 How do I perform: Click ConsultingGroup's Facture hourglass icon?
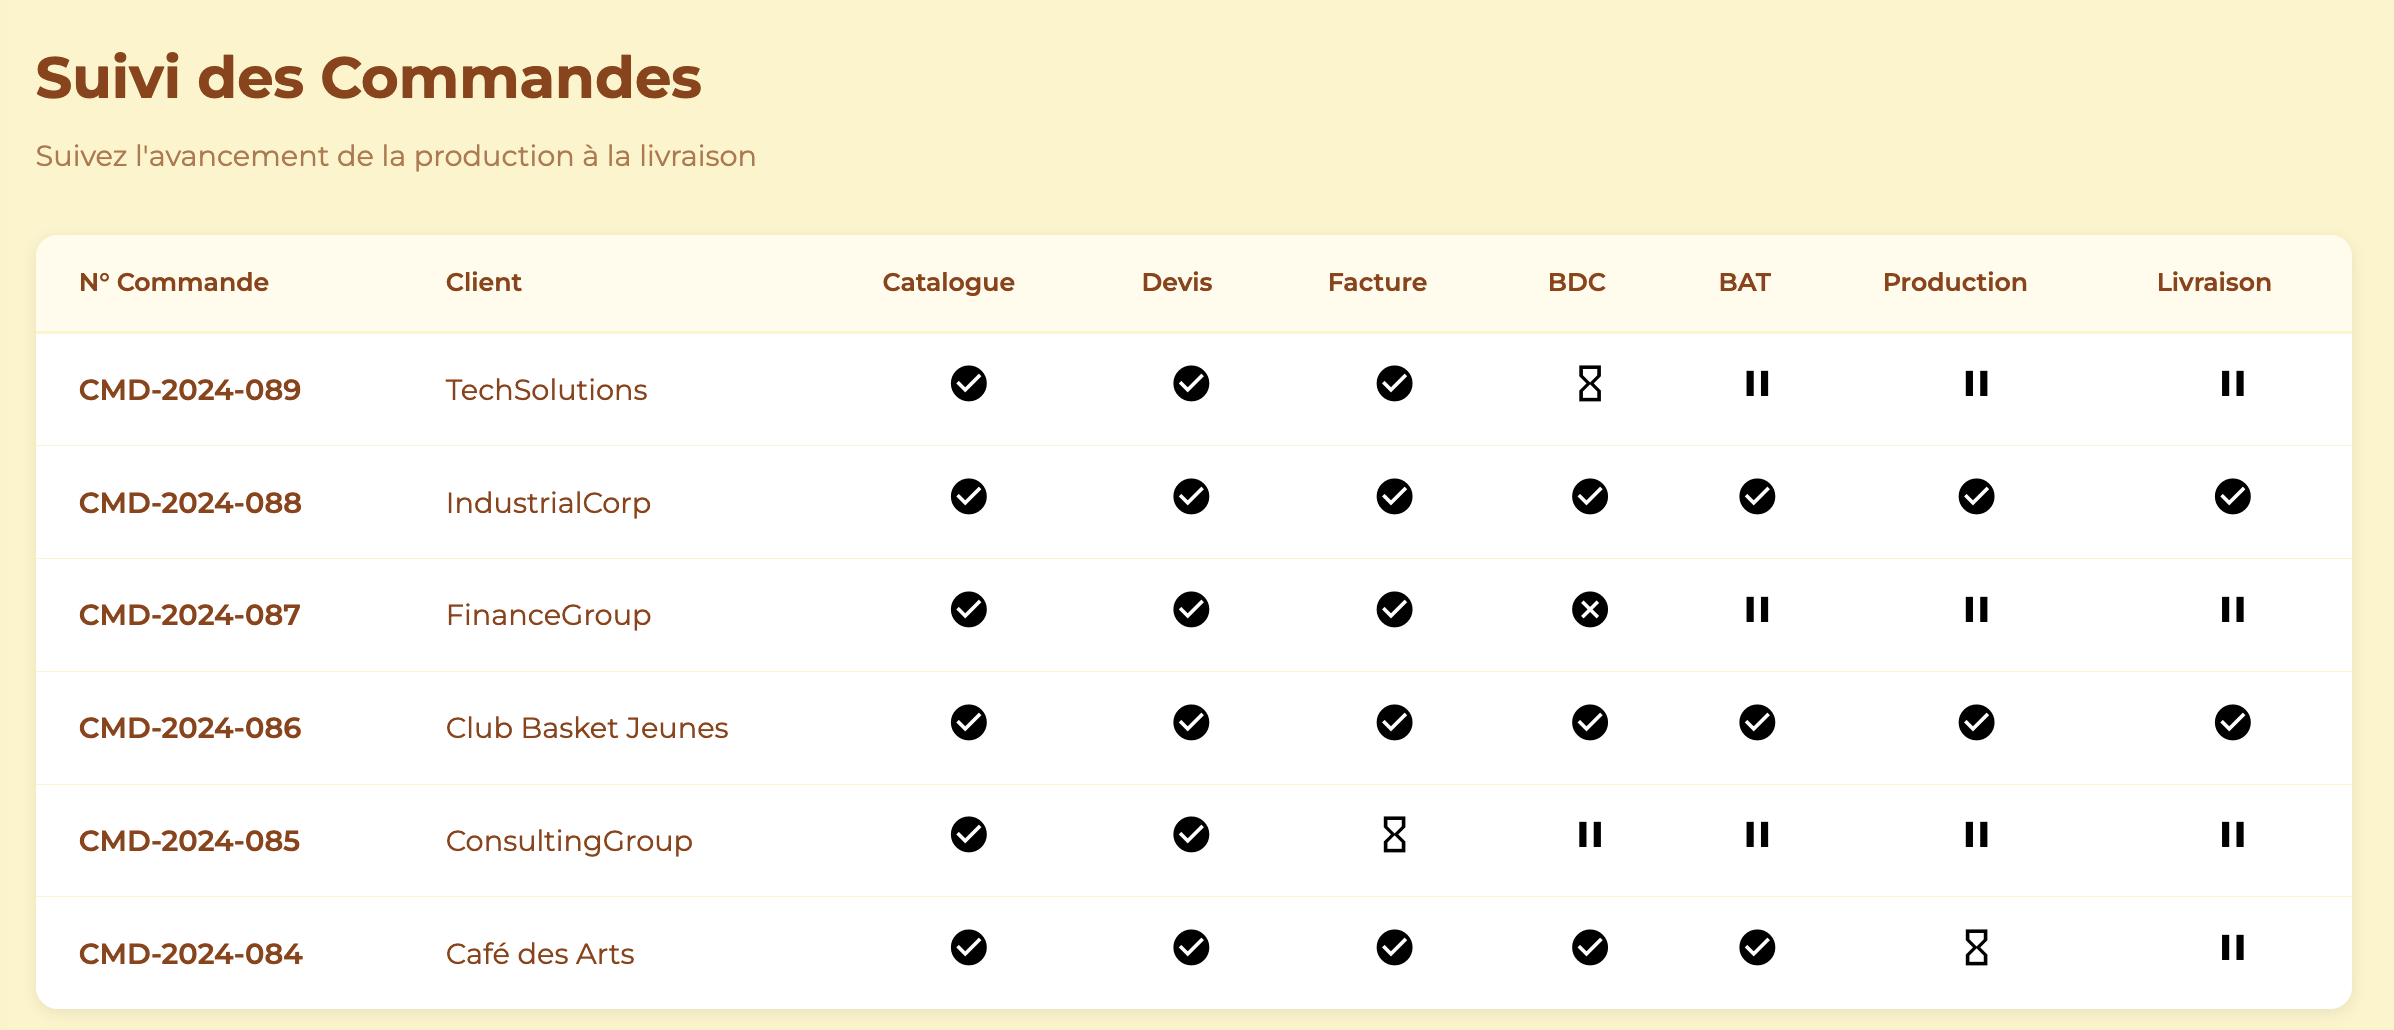1394,835
